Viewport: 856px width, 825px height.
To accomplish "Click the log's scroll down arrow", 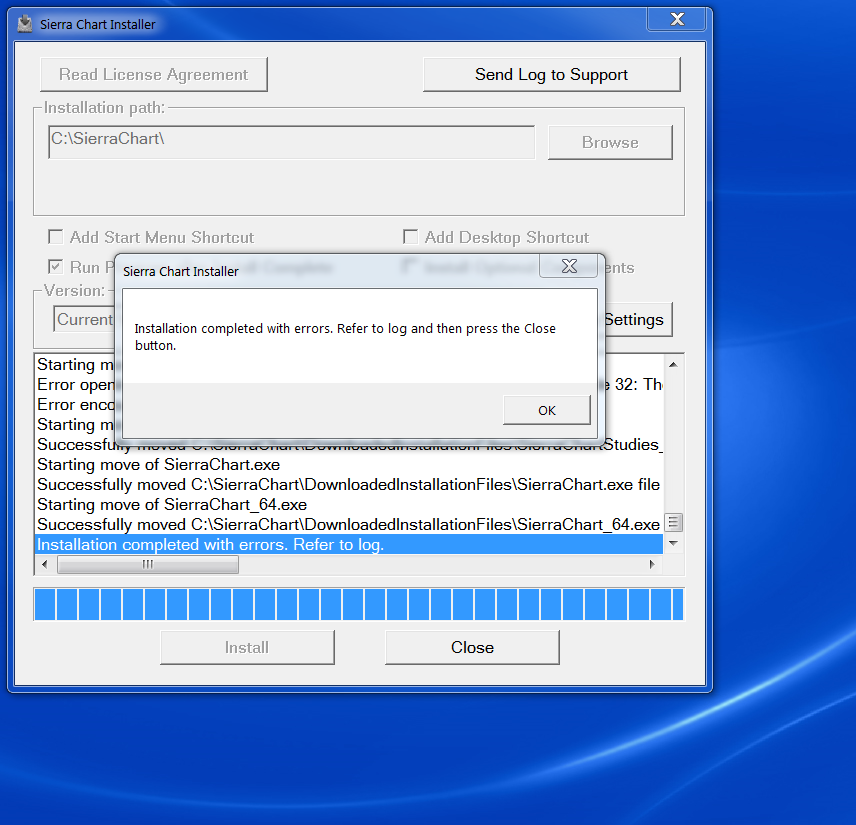I will 673,543.
